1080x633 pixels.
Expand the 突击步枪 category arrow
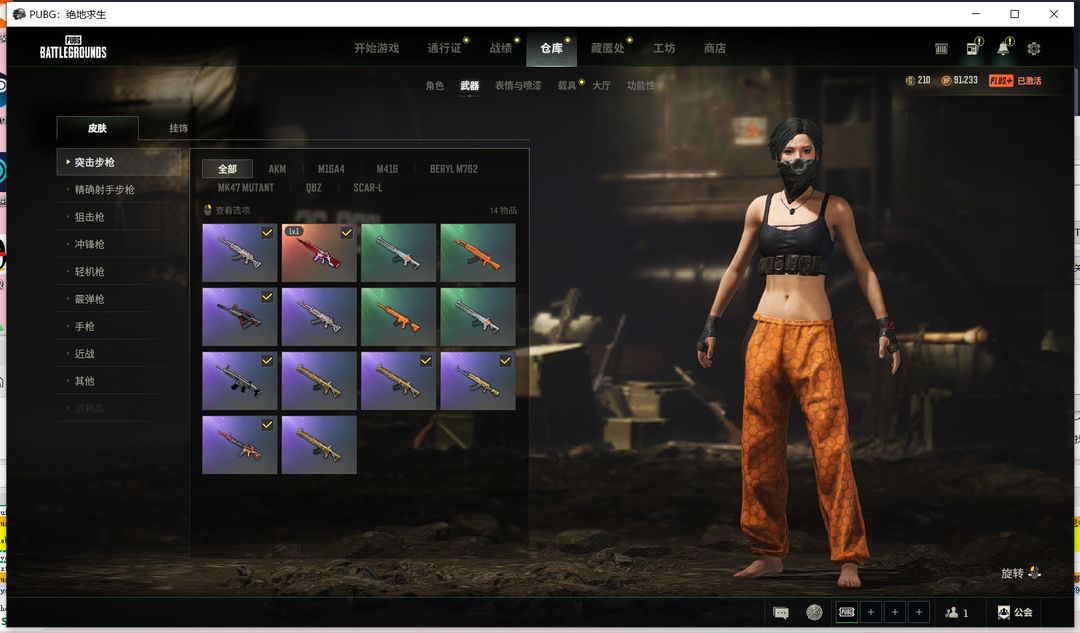(x=68, y=162)
